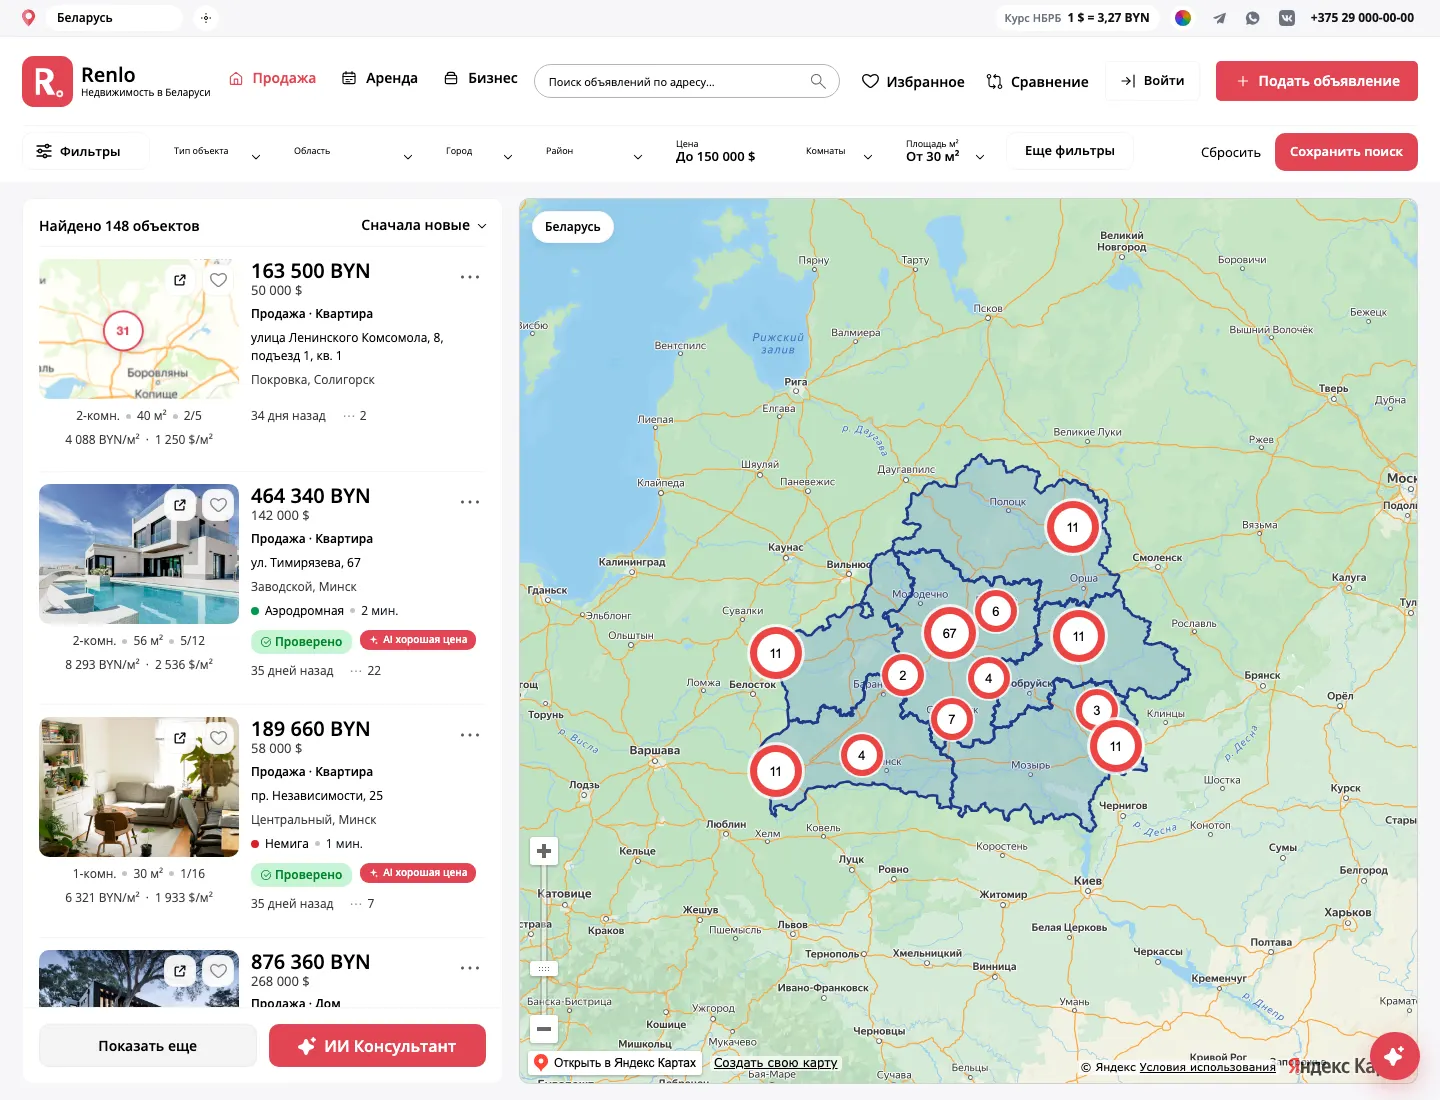Select the map cluster marked 7
Image resolution: width=1440 pixels, height=1100 pixels.
click(951, 718)
